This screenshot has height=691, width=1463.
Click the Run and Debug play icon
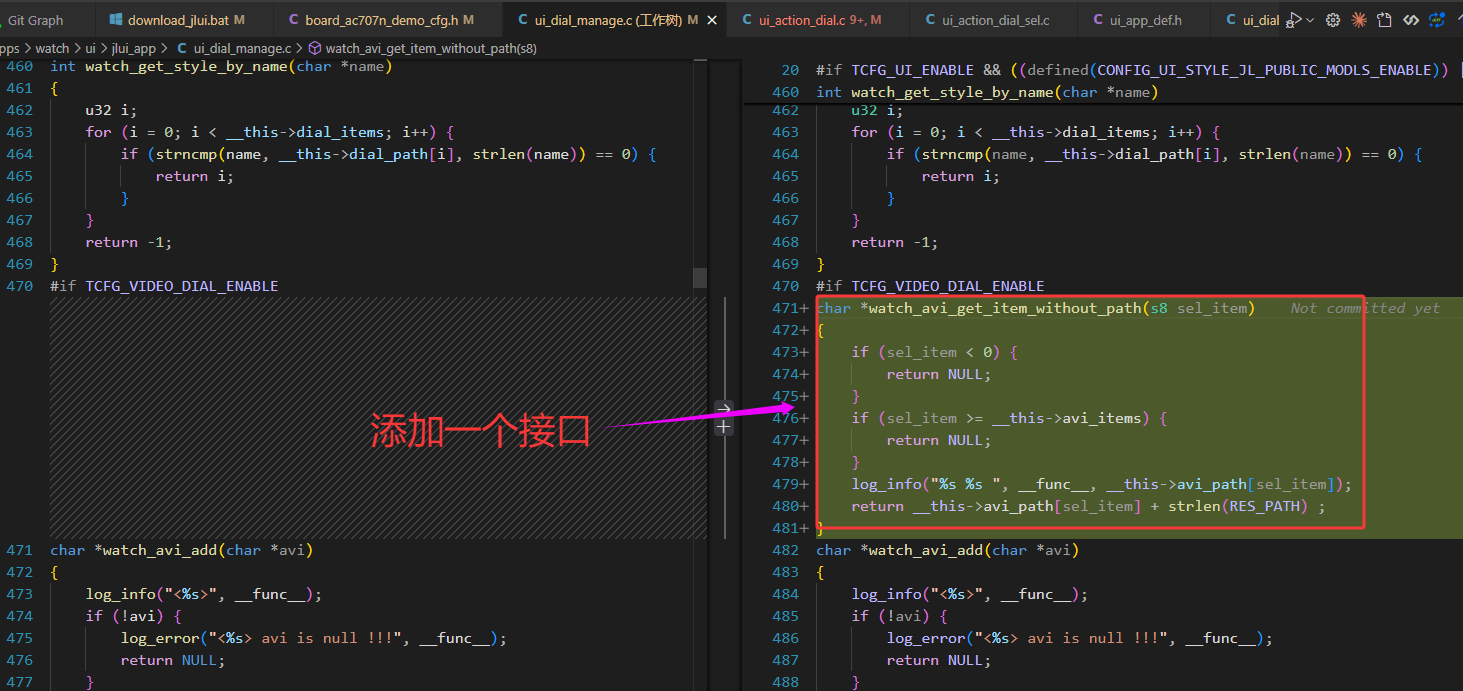pyautogui.click(x=1295, y=20)
